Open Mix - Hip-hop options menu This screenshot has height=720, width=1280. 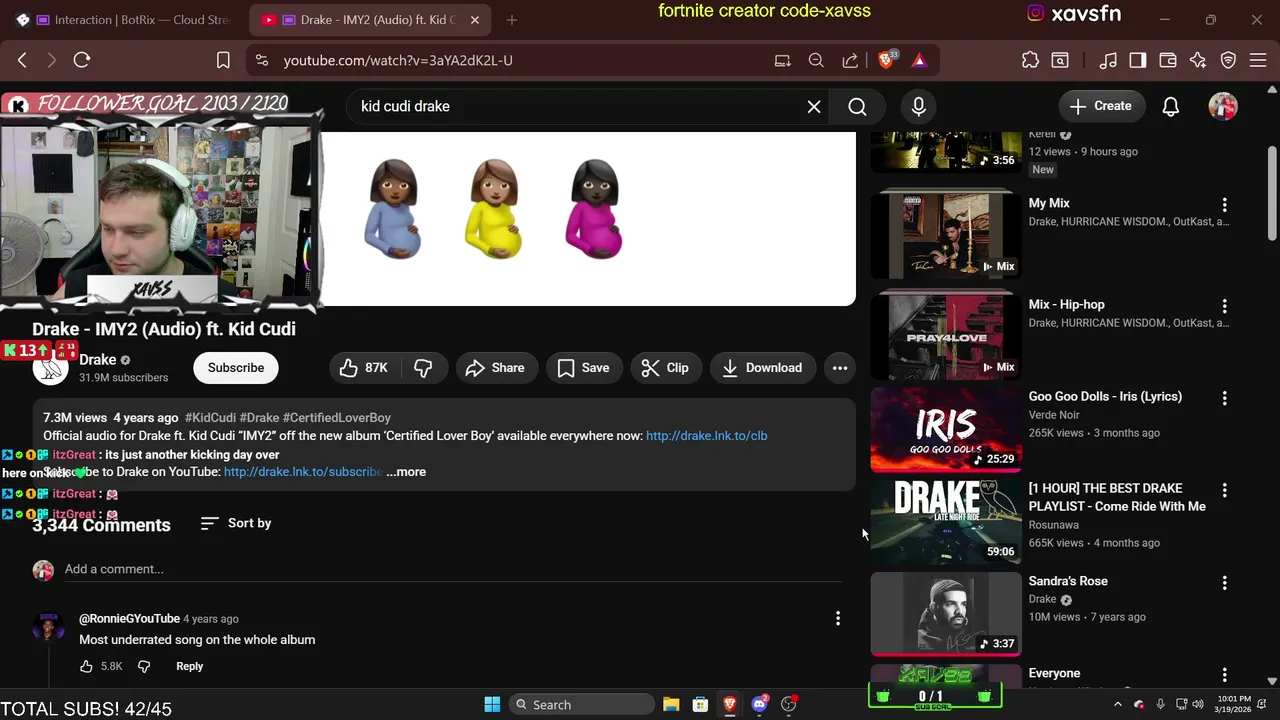tap(1224, 306)
